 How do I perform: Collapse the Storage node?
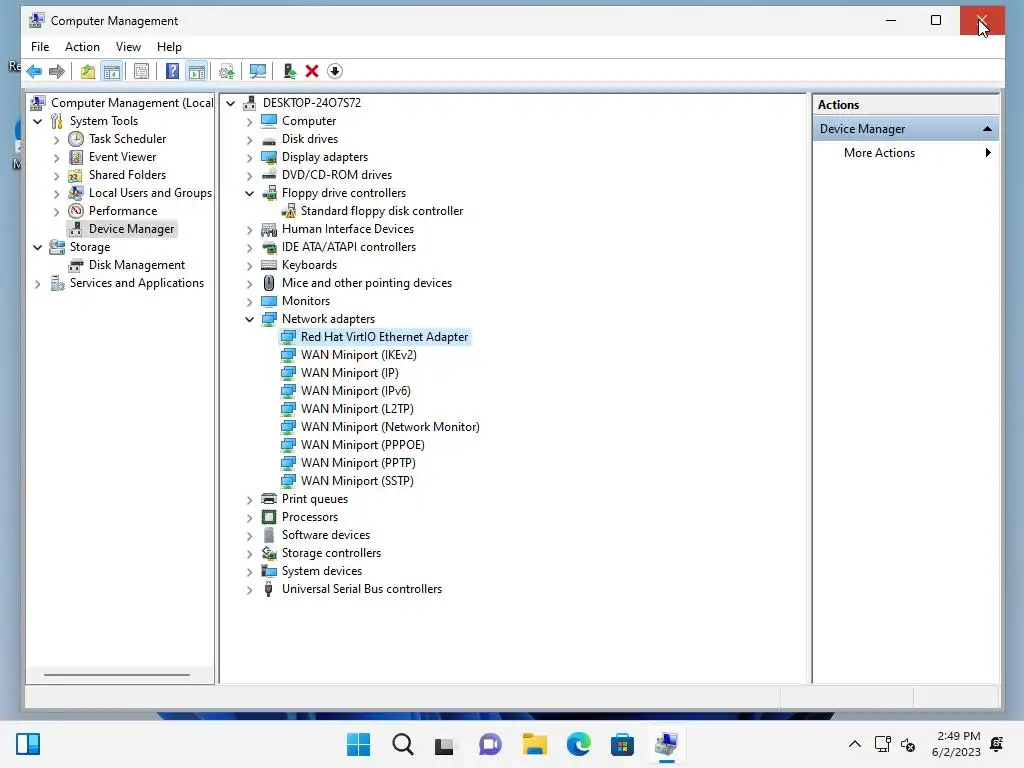[x=38, y=248]
